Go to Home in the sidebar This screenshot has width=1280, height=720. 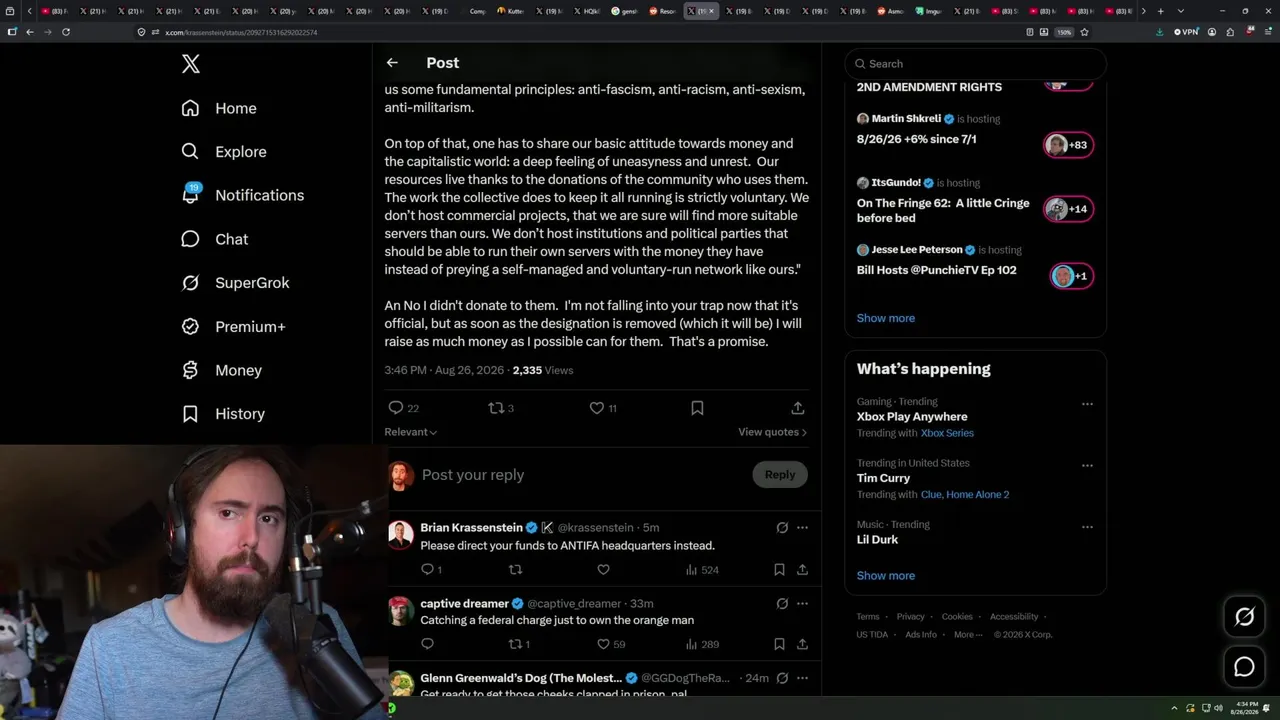219,108
